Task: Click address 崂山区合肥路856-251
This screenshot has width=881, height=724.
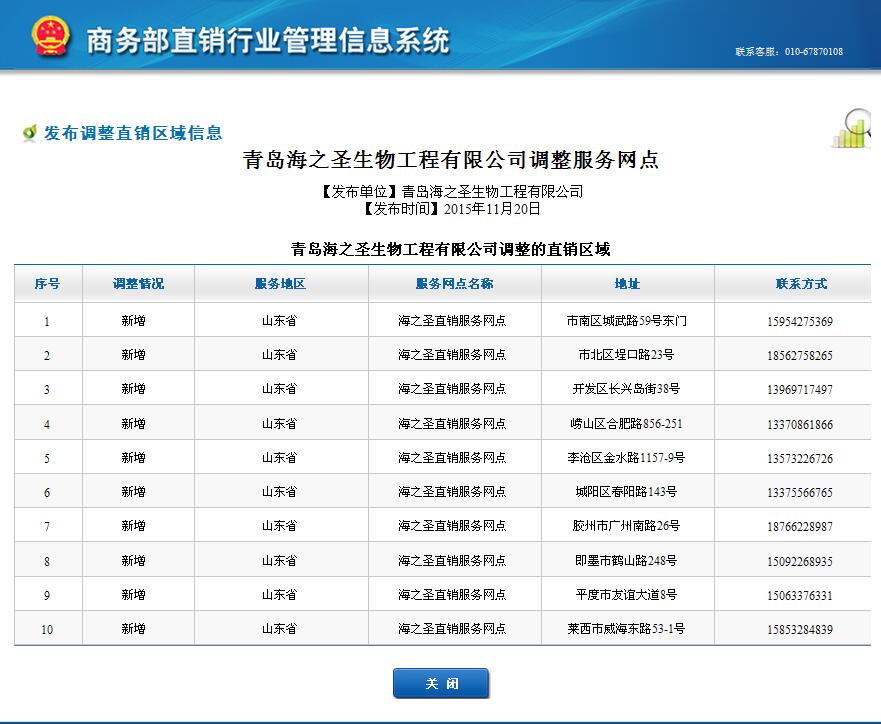Action: 627,424
